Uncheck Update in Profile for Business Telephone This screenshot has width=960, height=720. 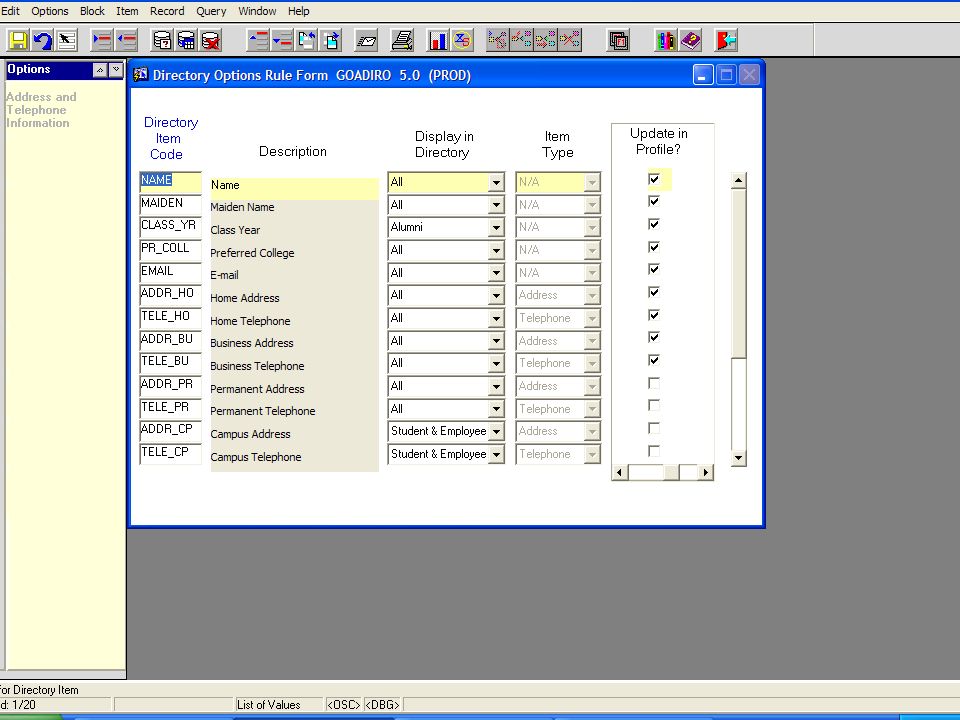click(654, 360)
